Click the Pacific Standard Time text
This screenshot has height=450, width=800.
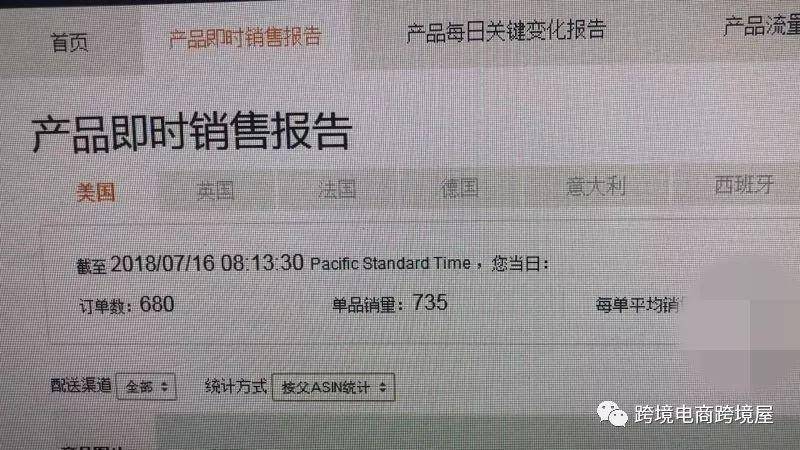pyautogui.click(x=390, y=263)
